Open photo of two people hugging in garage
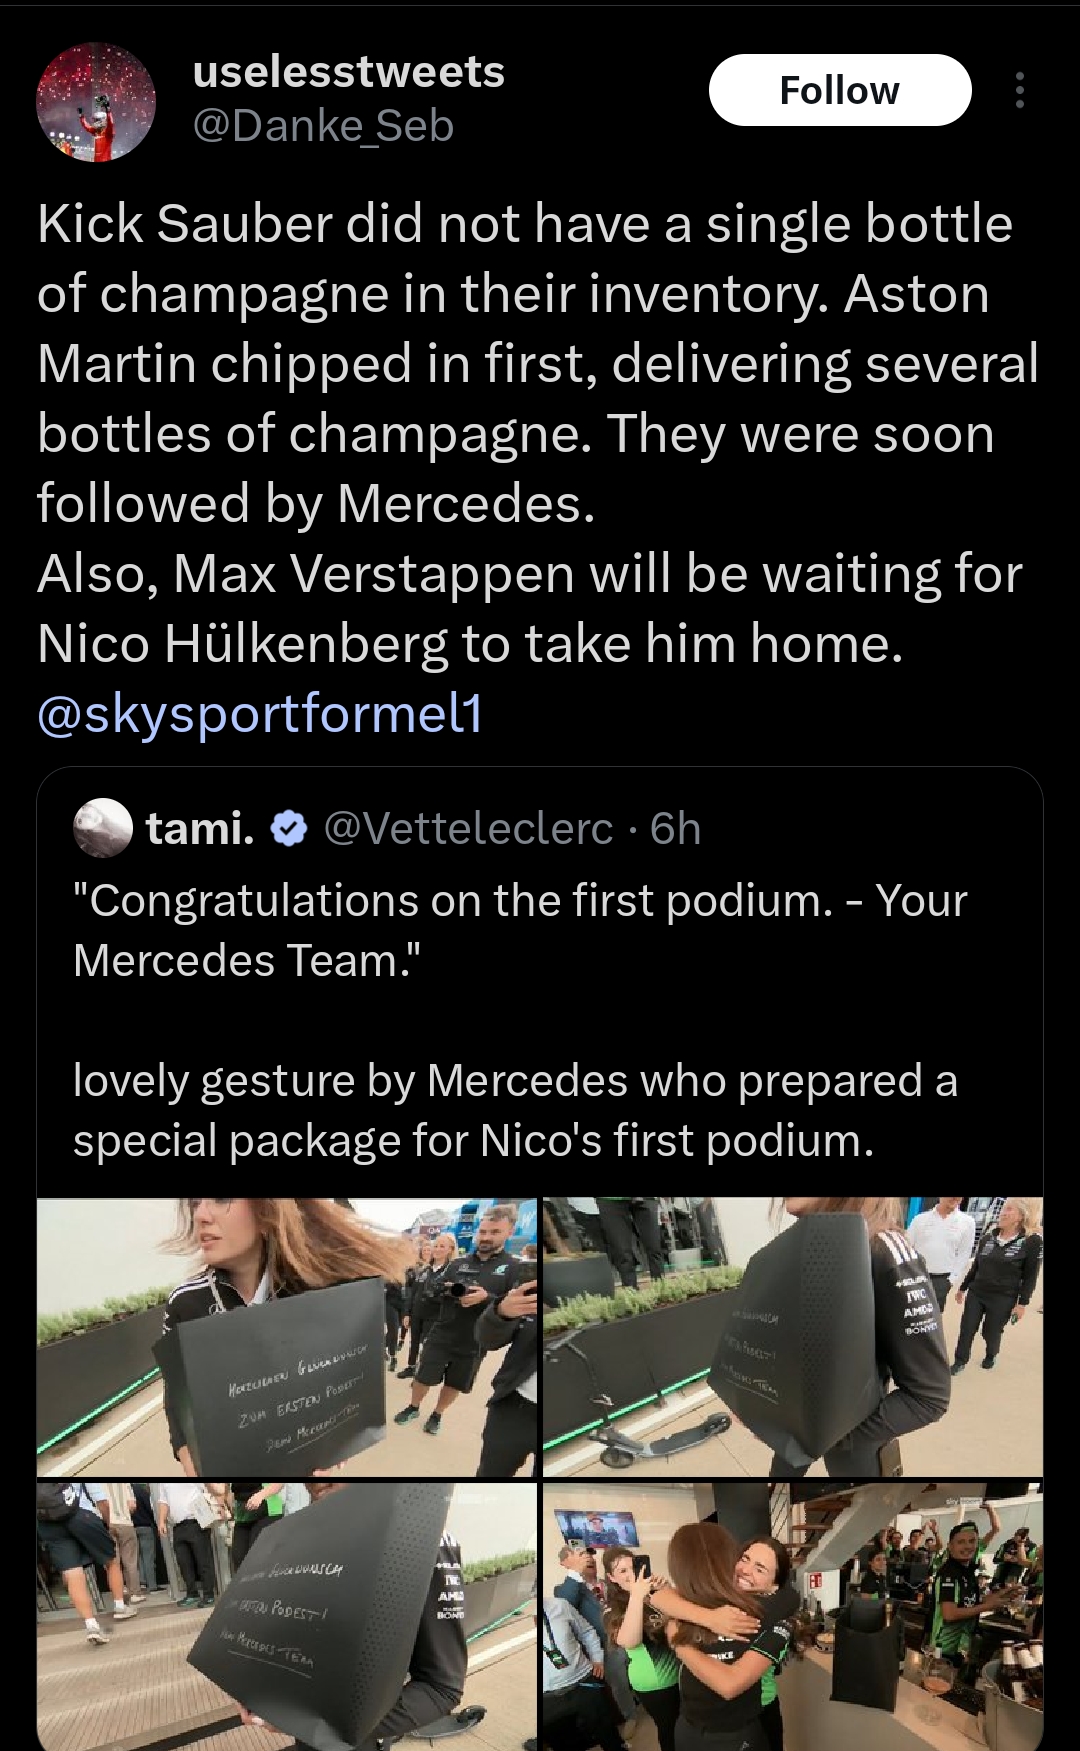The height and width of the screenshot is (1751, 1080). (x=793, y=1616)
